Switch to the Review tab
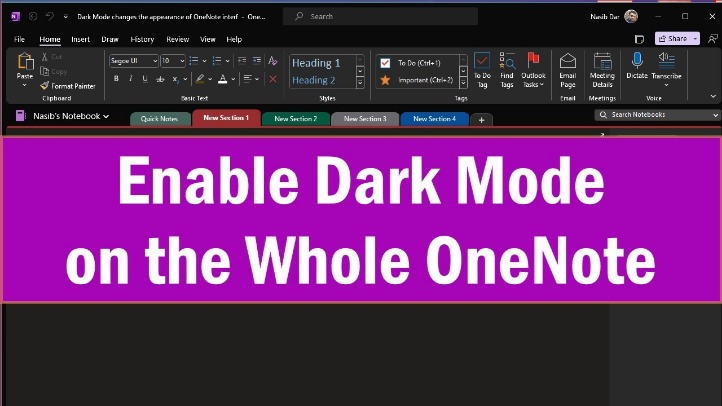Image resolution: width=722 pixels, height=406 pixels. click(178, 40)
